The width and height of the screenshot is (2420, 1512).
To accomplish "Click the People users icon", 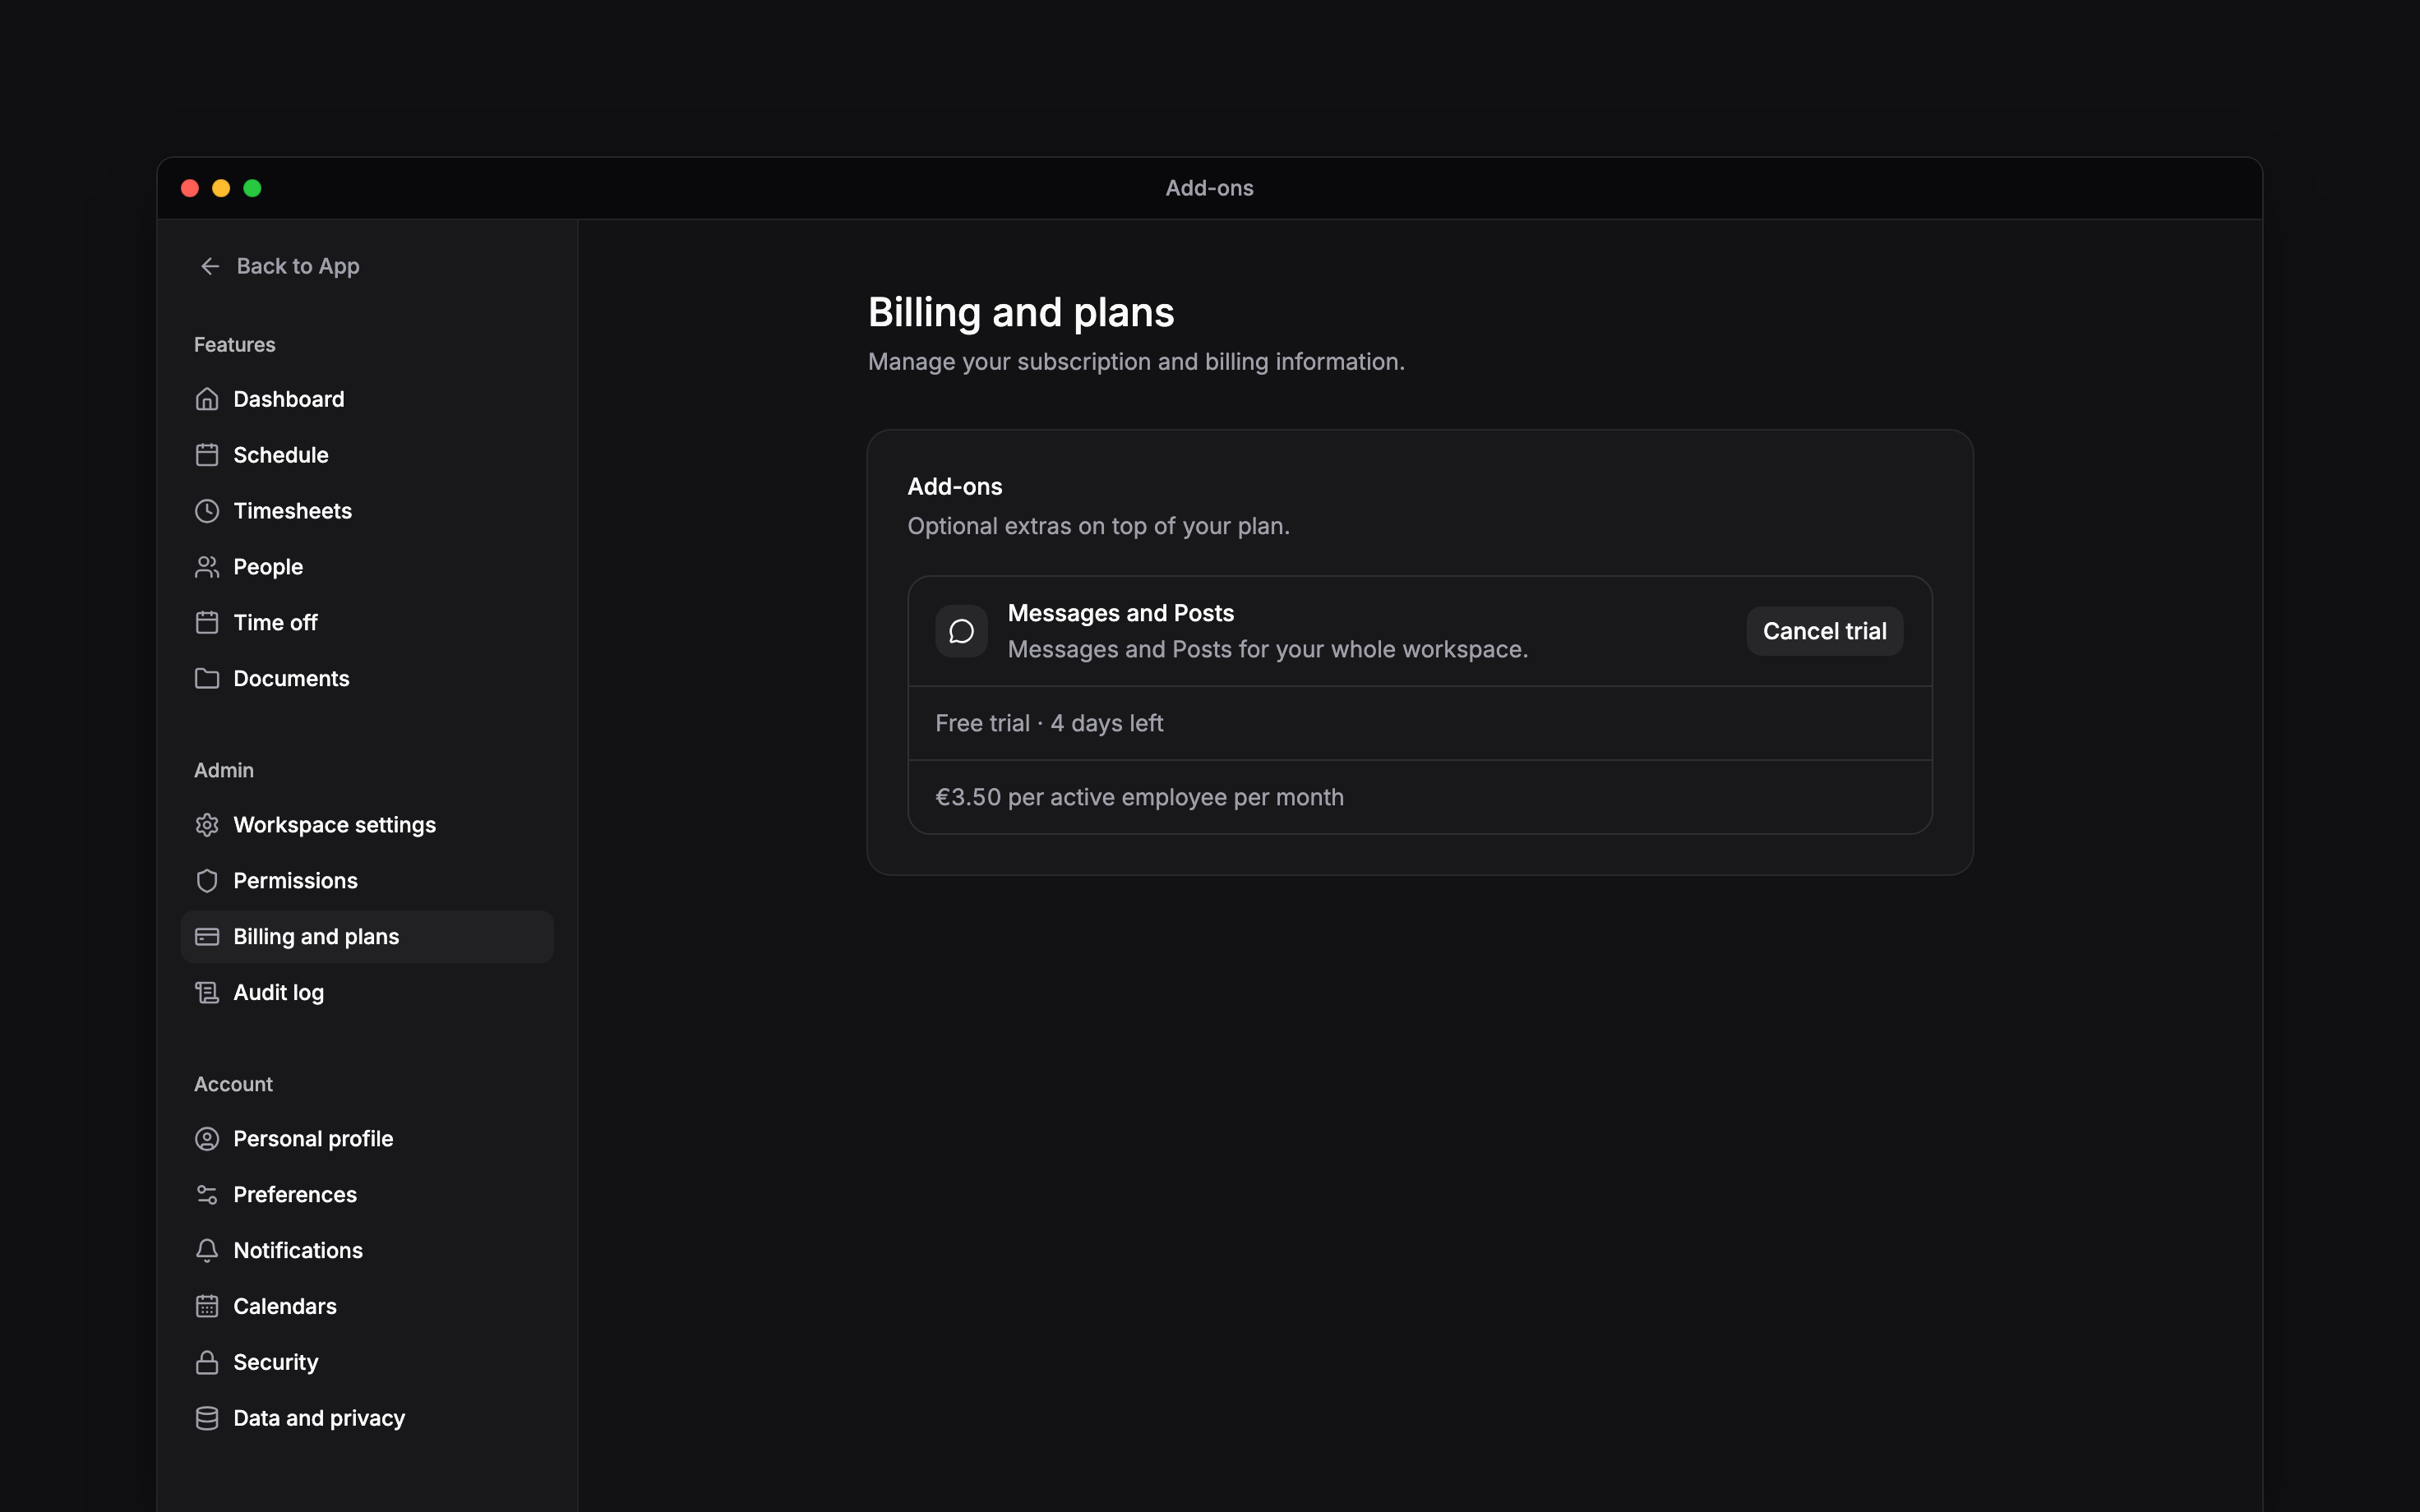I will 207,567.
